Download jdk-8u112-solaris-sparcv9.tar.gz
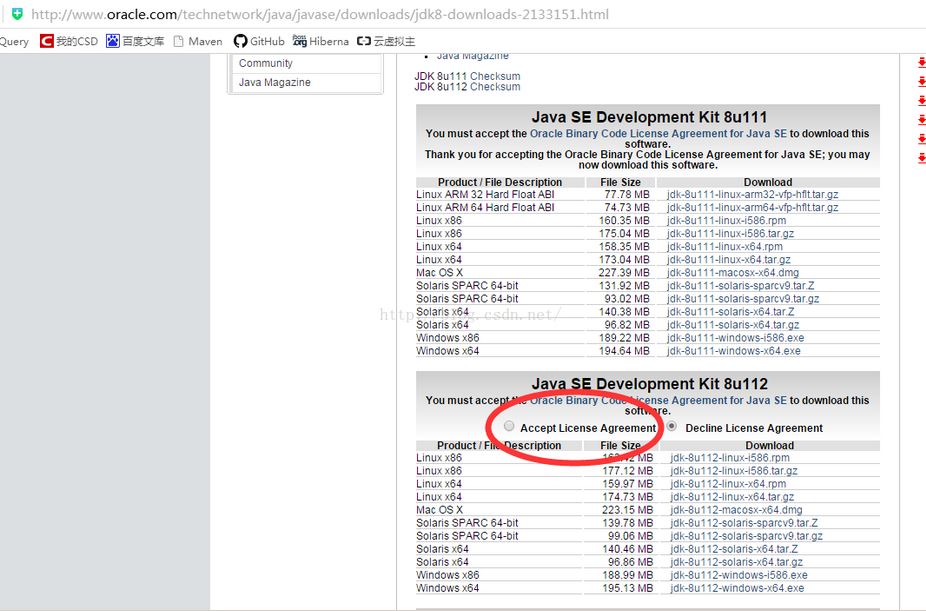This screenshot has height=611, width=926. 746,535
